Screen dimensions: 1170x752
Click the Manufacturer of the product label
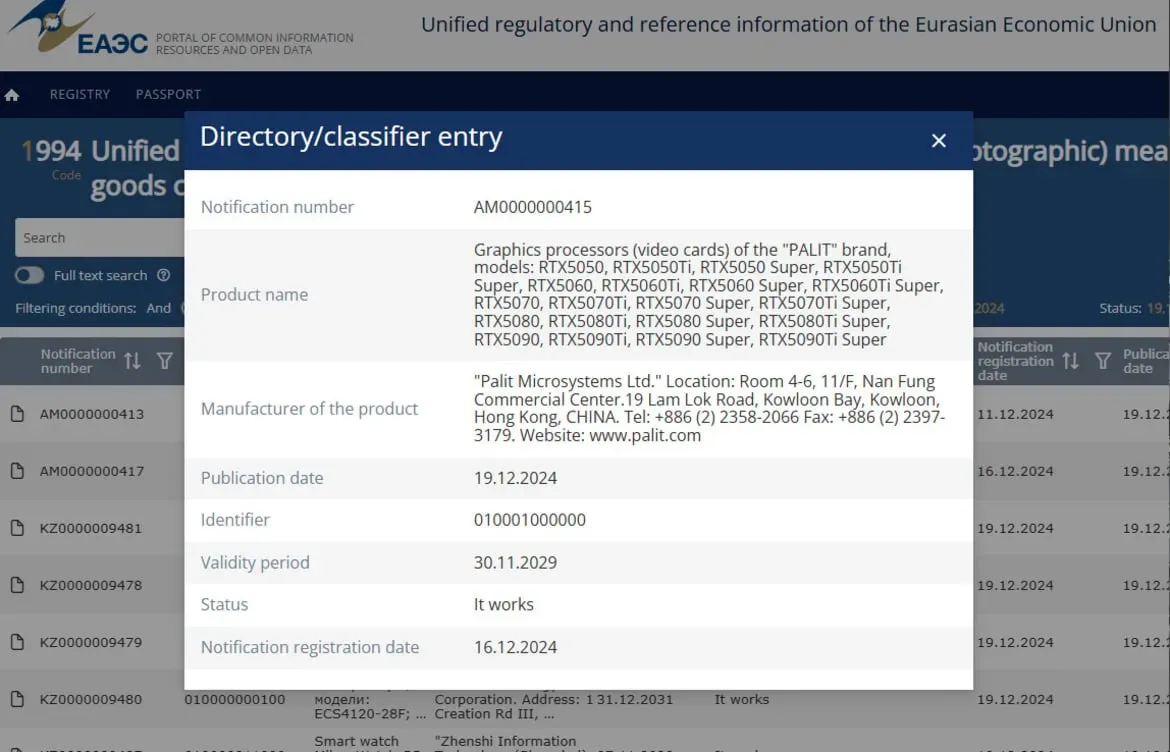[310, 409]
